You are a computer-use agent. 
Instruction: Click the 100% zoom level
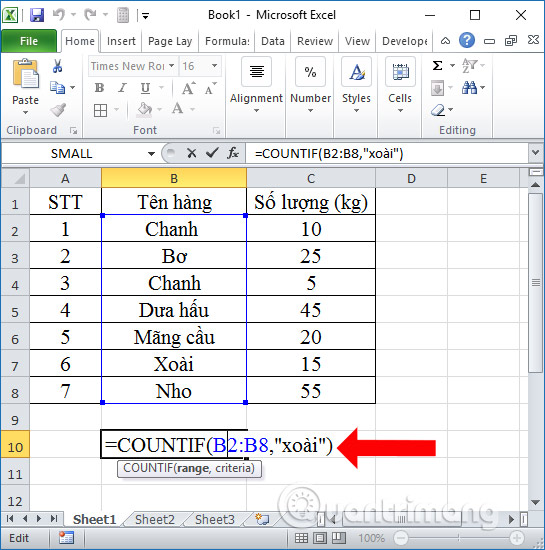(371, 538)
